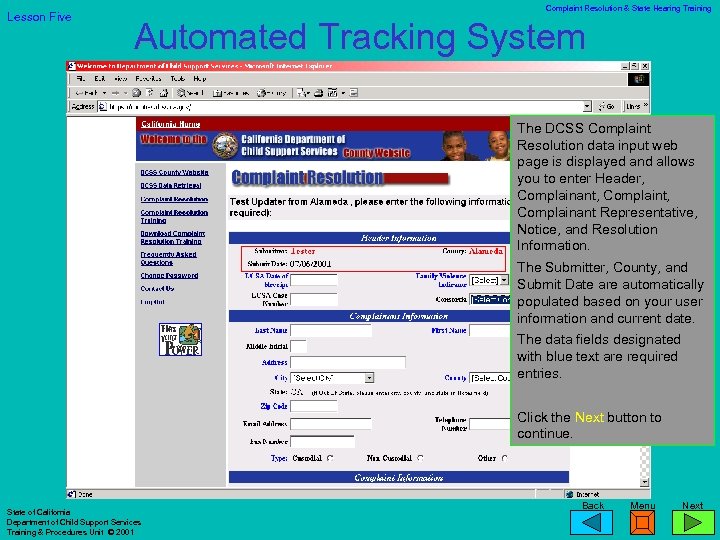Click the Complaint Resolution sidebar link
Screen dimensions: 720x540
tap(174, 199)
